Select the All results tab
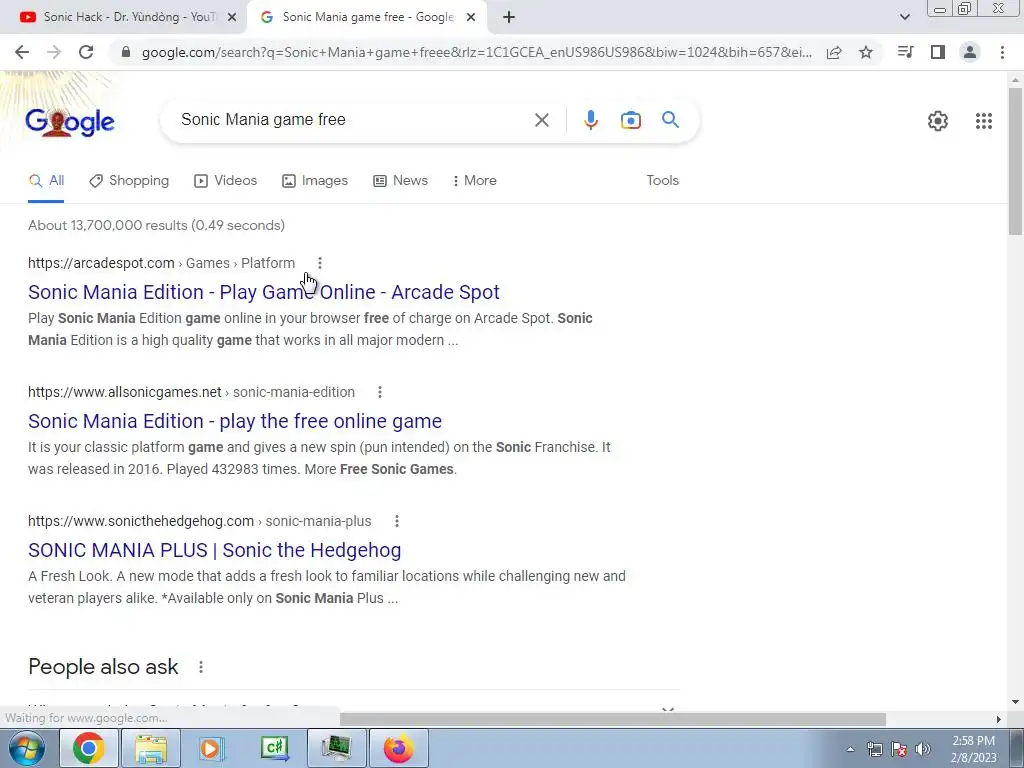The width and height of the screenshot is (1024, 768). (x=46, y=181)
